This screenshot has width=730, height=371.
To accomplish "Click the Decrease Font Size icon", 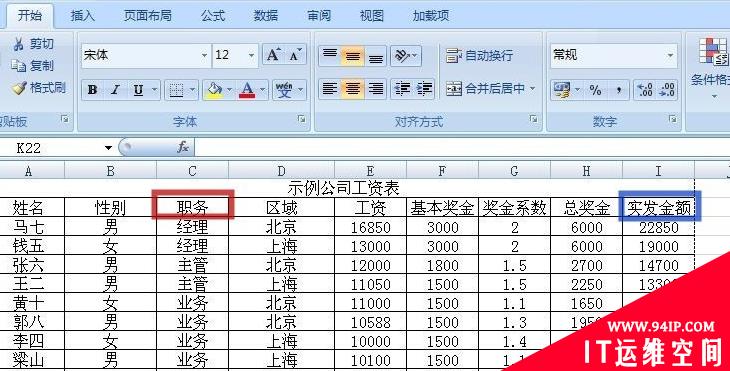I will 295,55.
